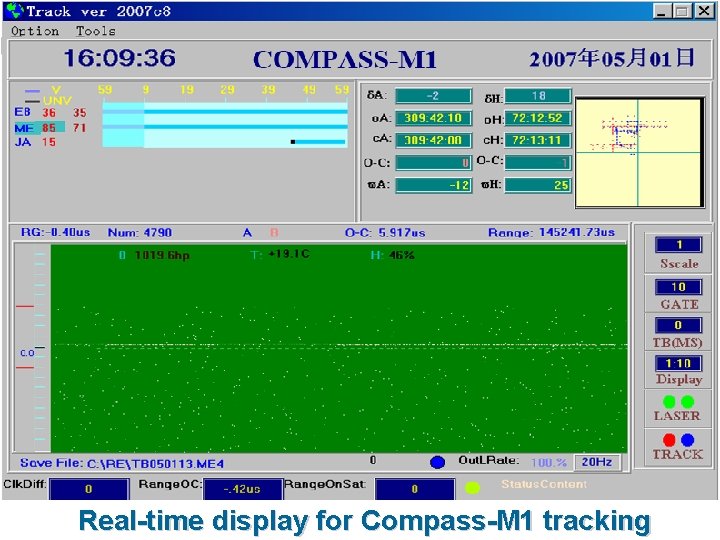Click the right green LASER indicator
The height and width of the screenshot is (540, 720).
coord(688,402)
